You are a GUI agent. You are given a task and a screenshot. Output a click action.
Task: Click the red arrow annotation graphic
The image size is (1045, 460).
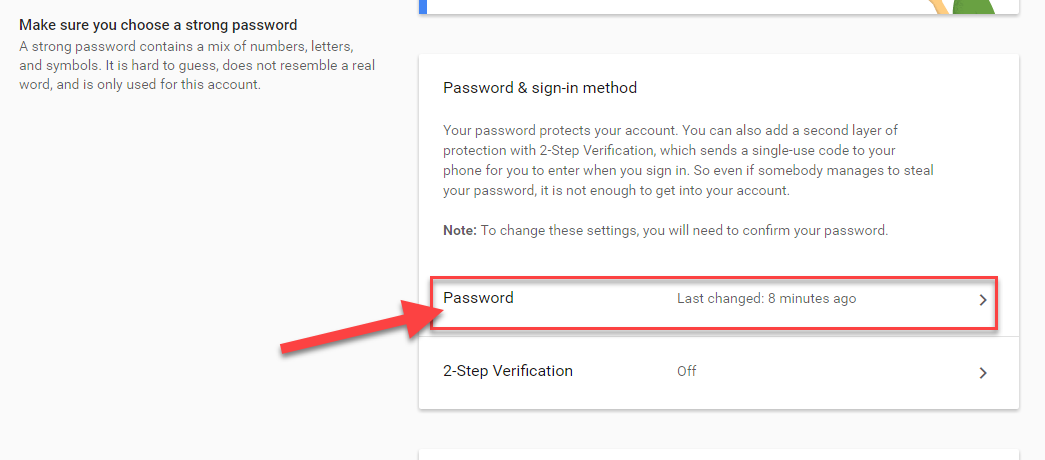[x=350, y=331]
